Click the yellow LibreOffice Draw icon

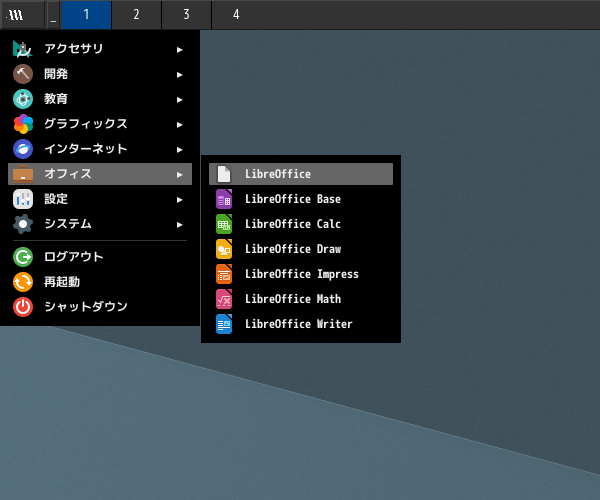coord(224,249)
